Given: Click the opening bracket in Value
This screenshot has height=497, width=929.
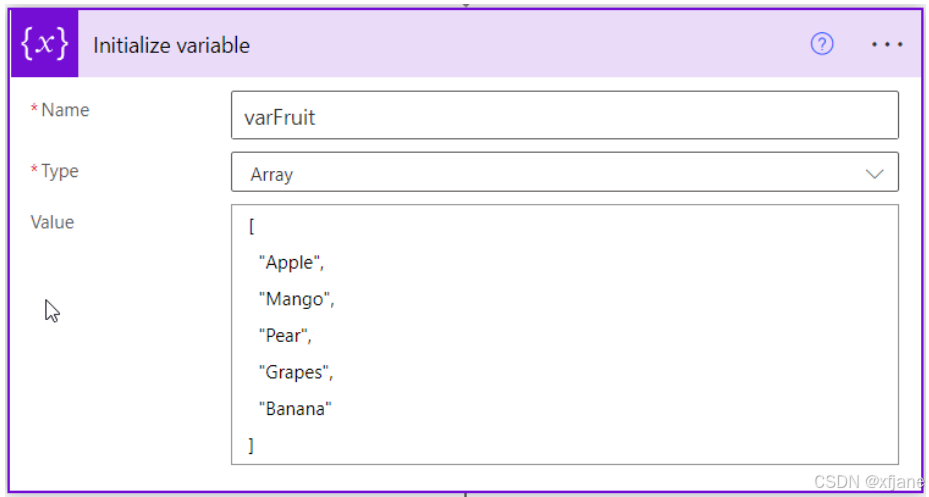Looking at the screenshot, I should coord(251,227).
